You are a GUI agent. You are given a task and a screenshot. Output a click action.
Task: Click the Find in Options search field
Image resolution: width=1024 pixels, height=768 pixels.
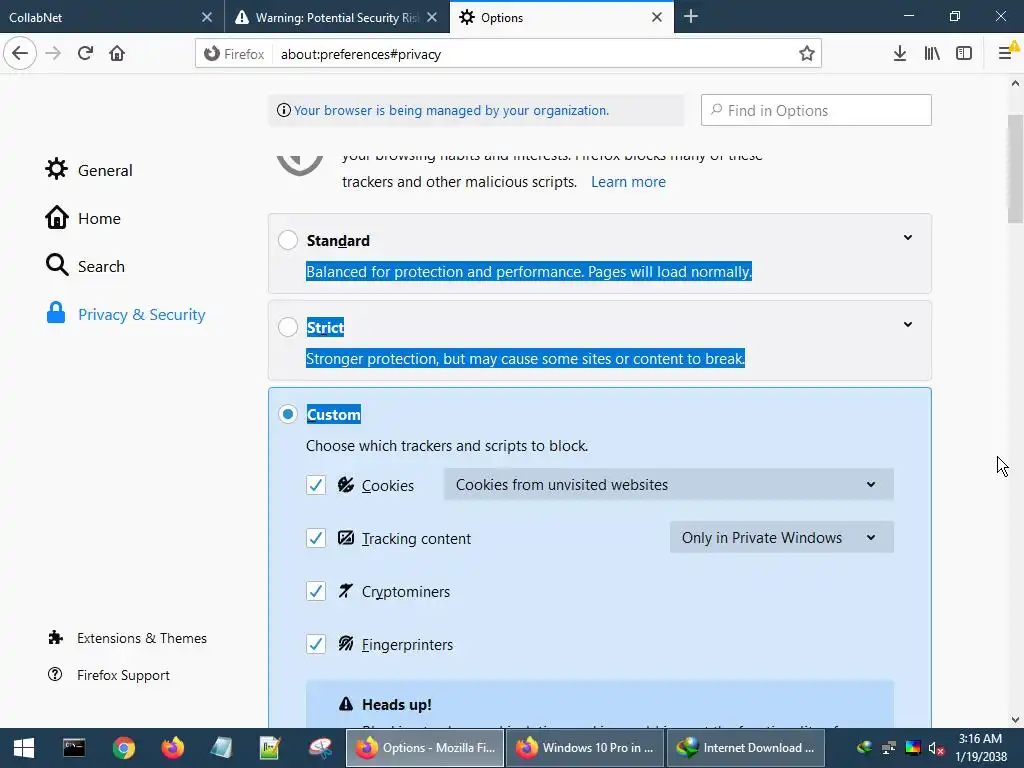816,110
